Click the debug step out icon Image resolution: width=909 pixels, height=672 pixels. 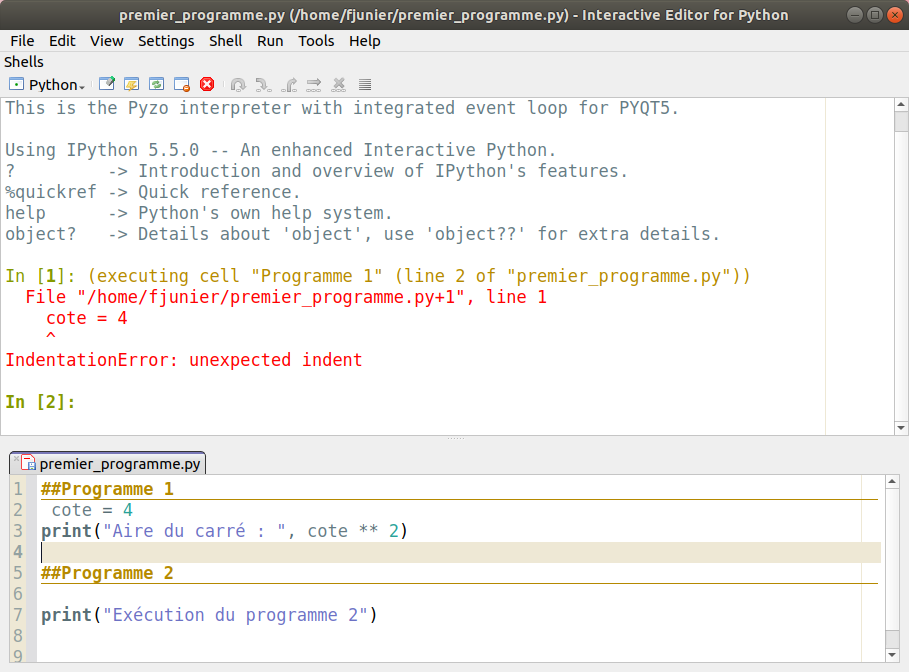[x=289, y=85]
